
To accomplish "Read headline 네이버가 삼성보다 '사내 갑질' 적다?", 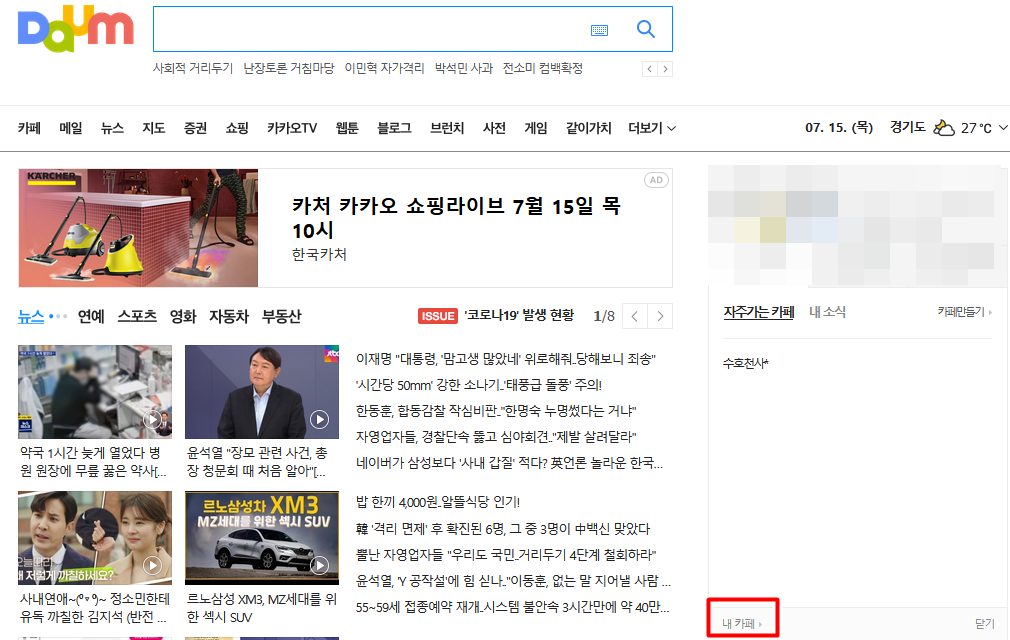I will click(x=509, y=463).
